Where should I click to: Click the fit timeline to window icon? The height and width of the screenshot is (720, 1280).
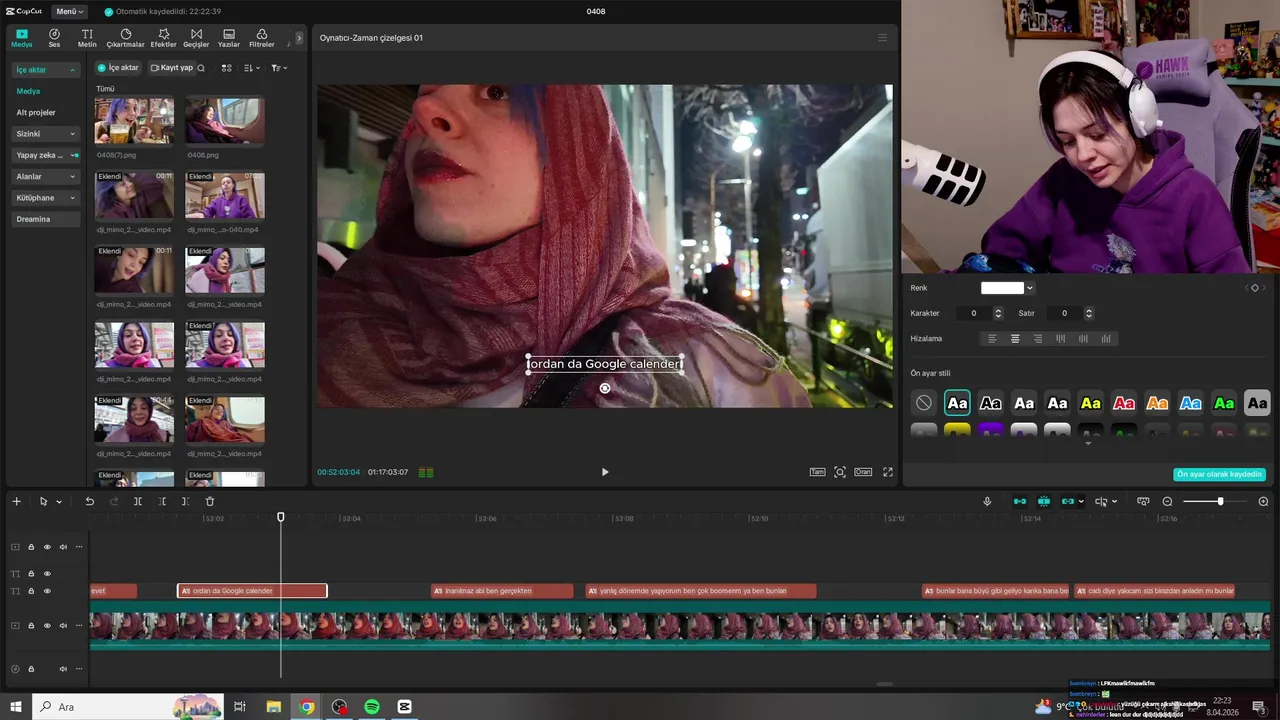[1143, 501]
